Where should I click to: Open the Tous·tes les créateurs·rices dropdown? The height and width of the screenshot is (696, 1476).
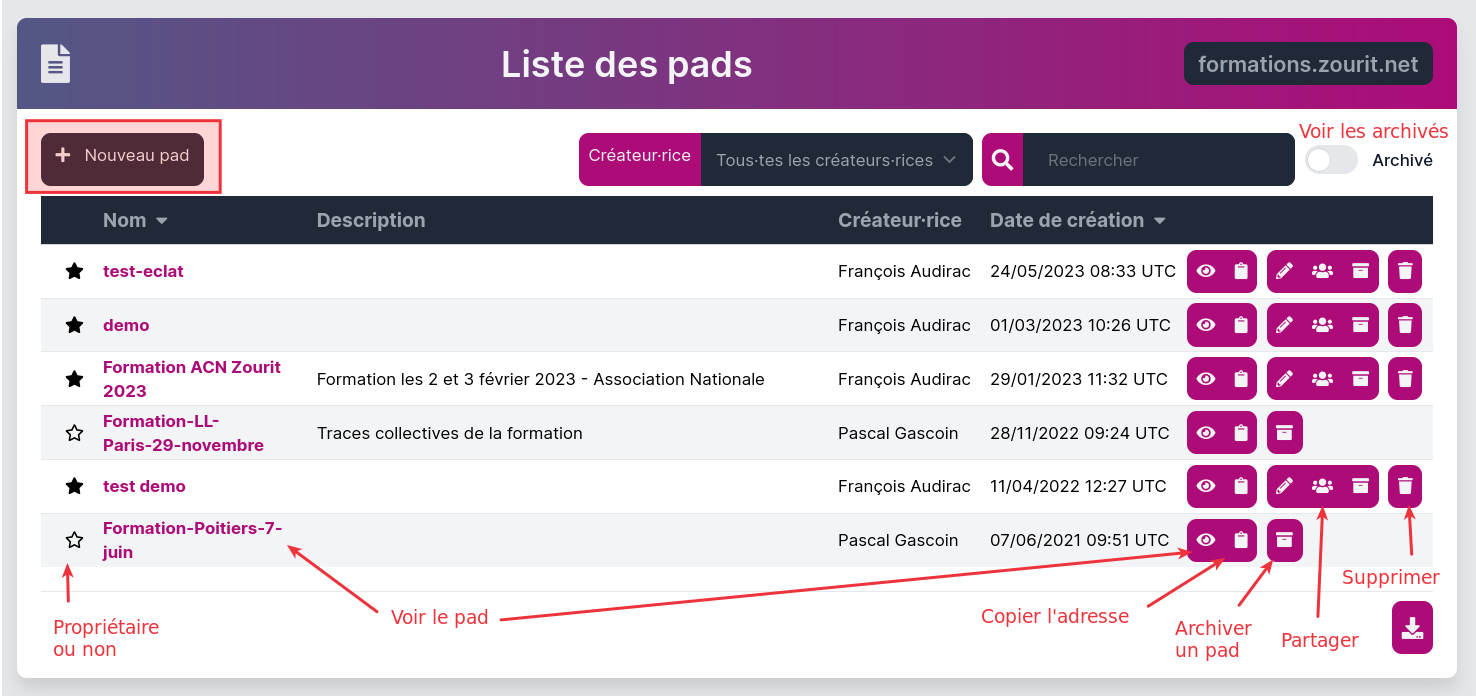pyautogui.click(x=836, y=160)
